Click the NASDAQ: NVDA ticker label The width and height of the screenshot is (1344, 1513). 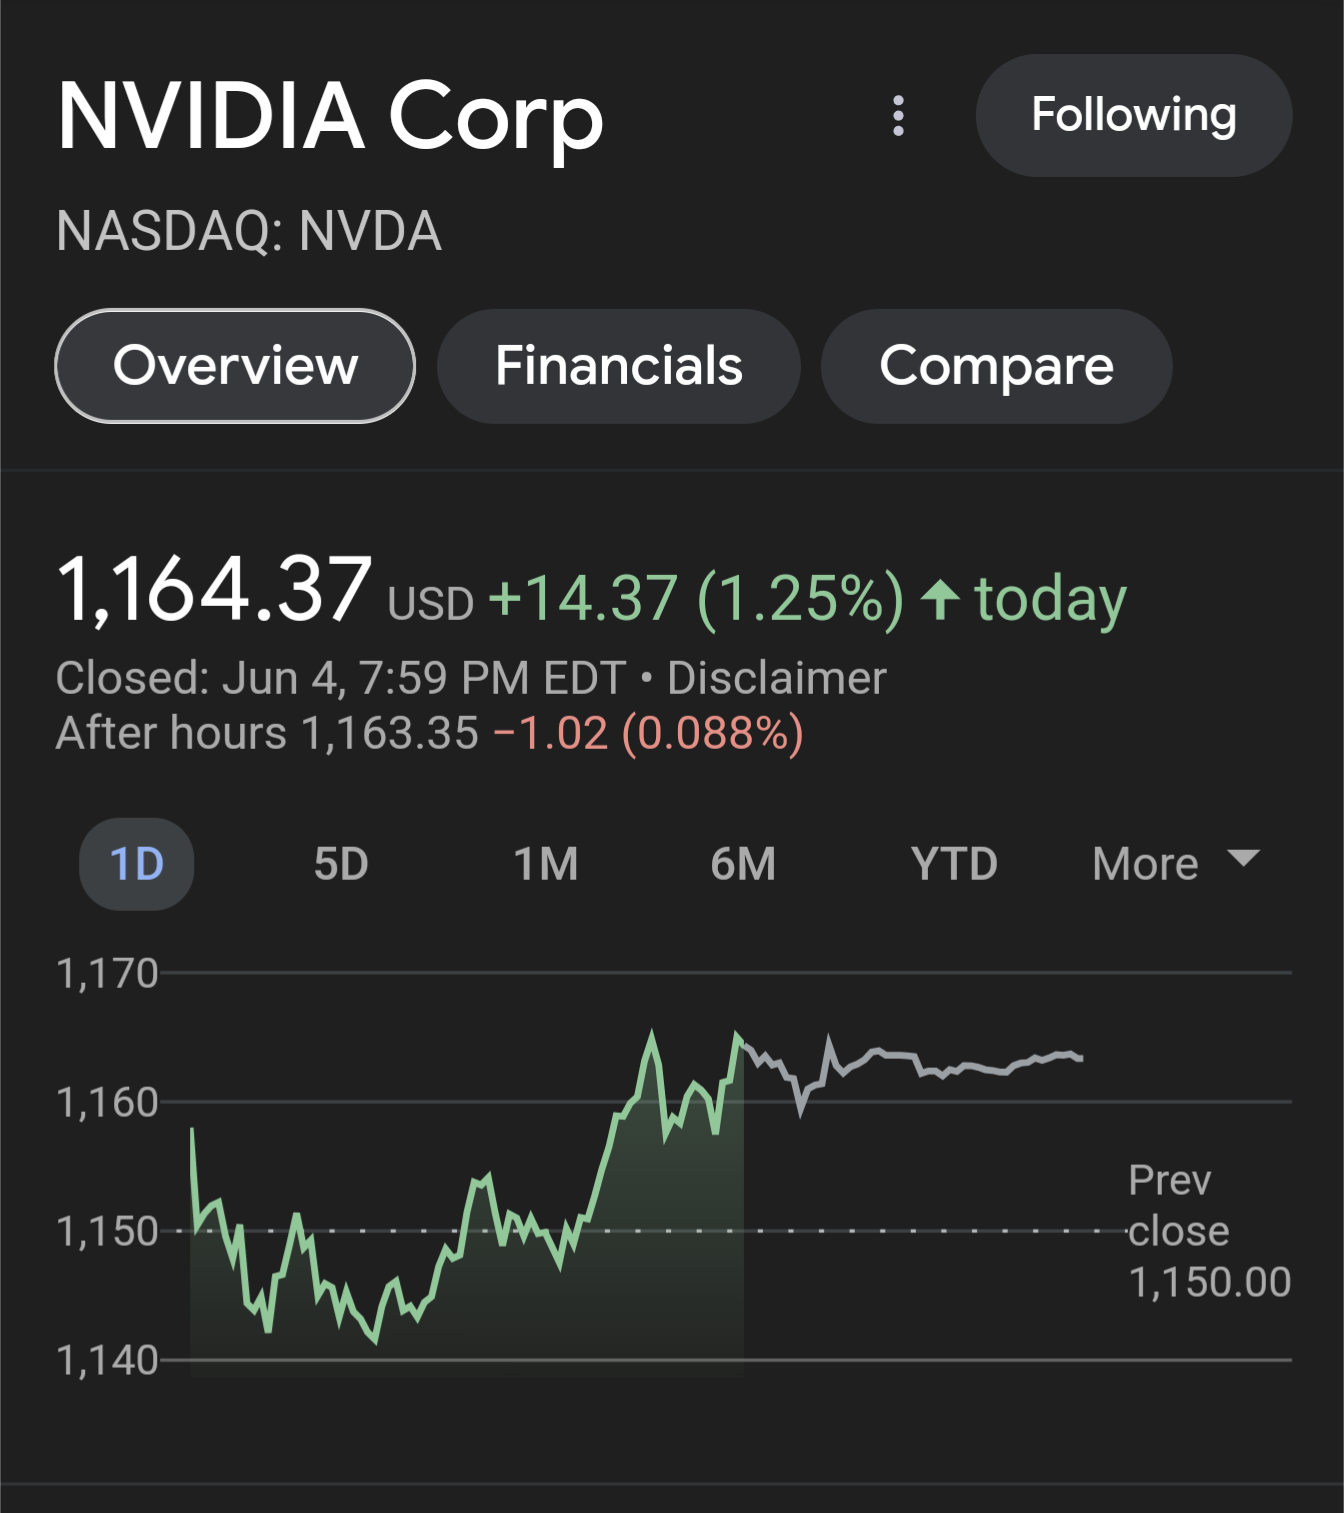tap(249, 231)
